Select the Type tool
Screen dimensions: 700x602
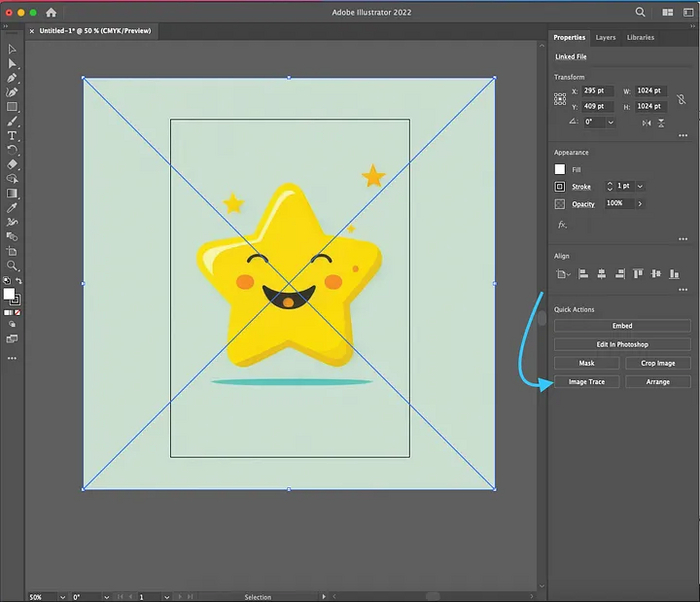12,135
